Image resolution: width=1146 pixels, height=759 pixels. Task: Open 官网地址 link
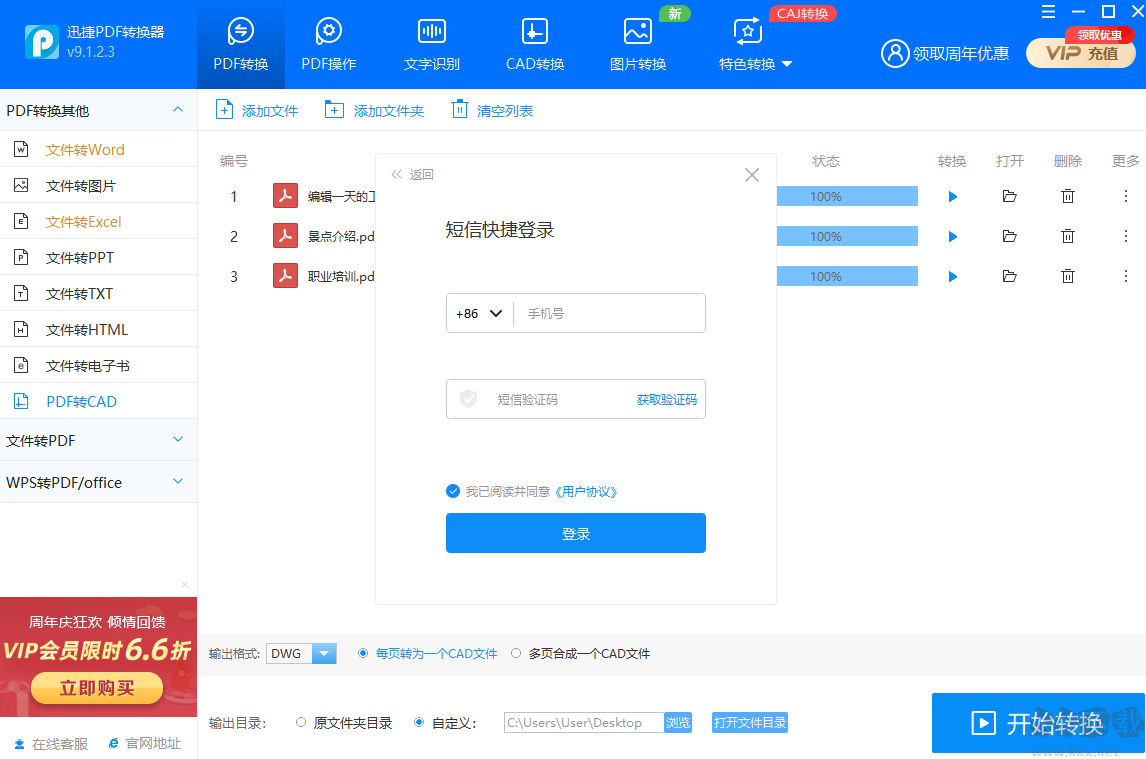click(145, 743)
